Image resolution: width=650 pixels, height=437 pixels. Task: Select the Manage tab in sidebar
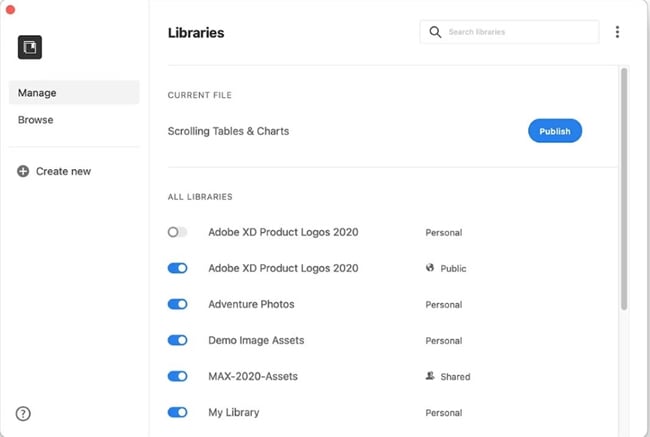[74, 92]
